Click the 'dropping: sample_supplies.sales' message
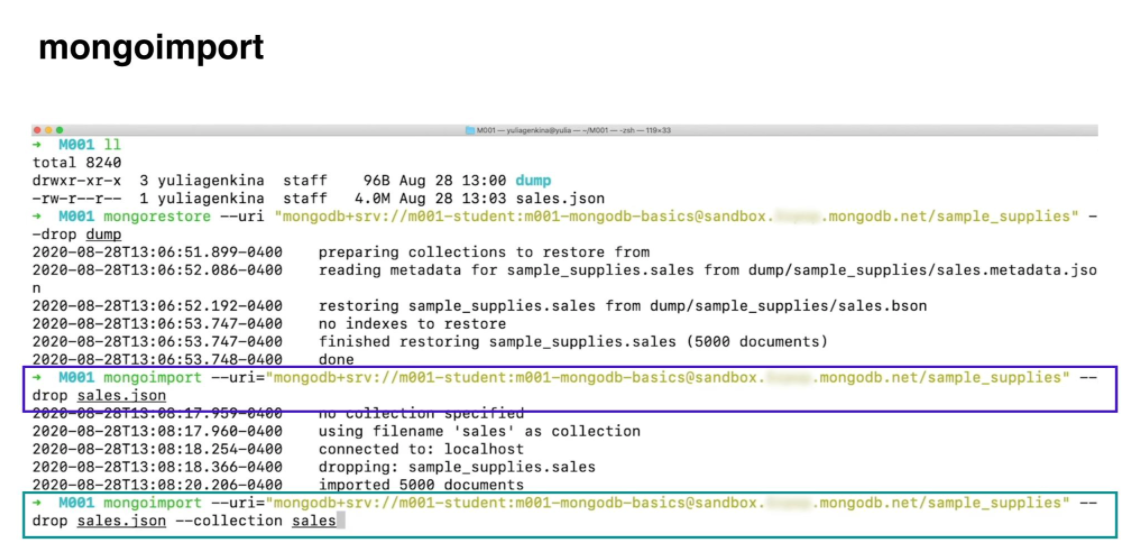The width and height of the screenshot is (1125, 551). pos(457,467)
